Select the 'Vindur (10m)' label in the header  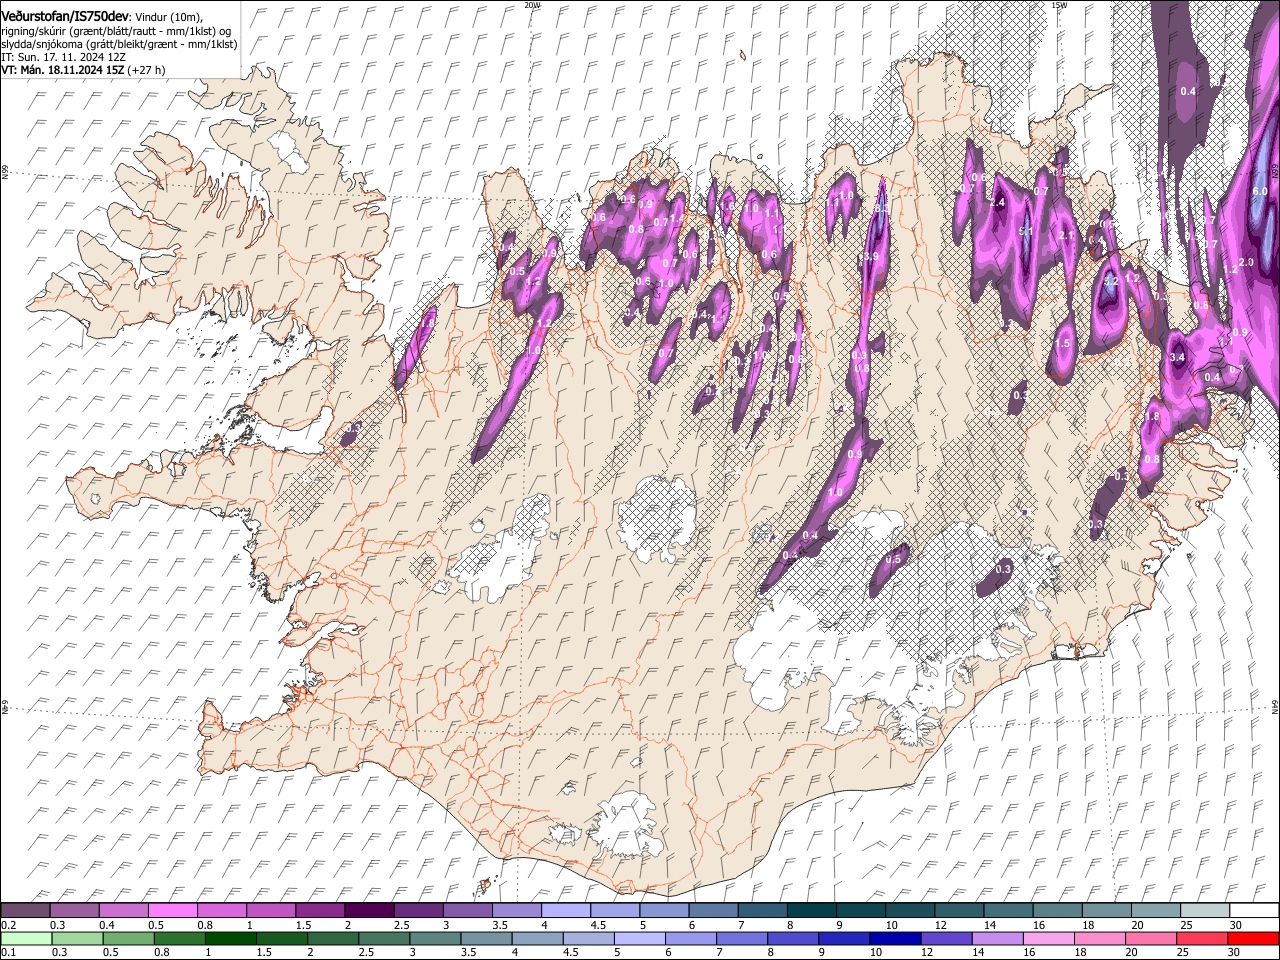168,17
